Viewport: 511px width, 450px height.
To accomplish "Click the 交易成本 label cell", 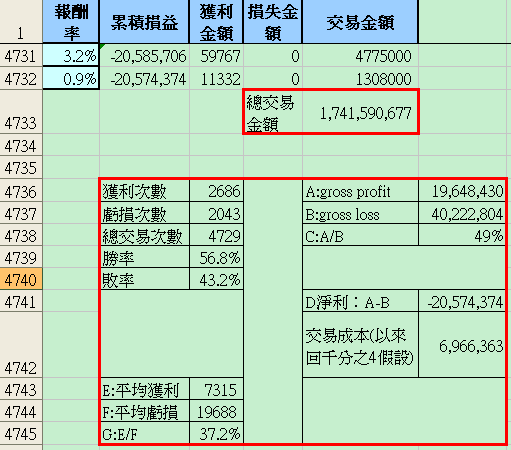I will pyautogui.click(x=360, y=345).
